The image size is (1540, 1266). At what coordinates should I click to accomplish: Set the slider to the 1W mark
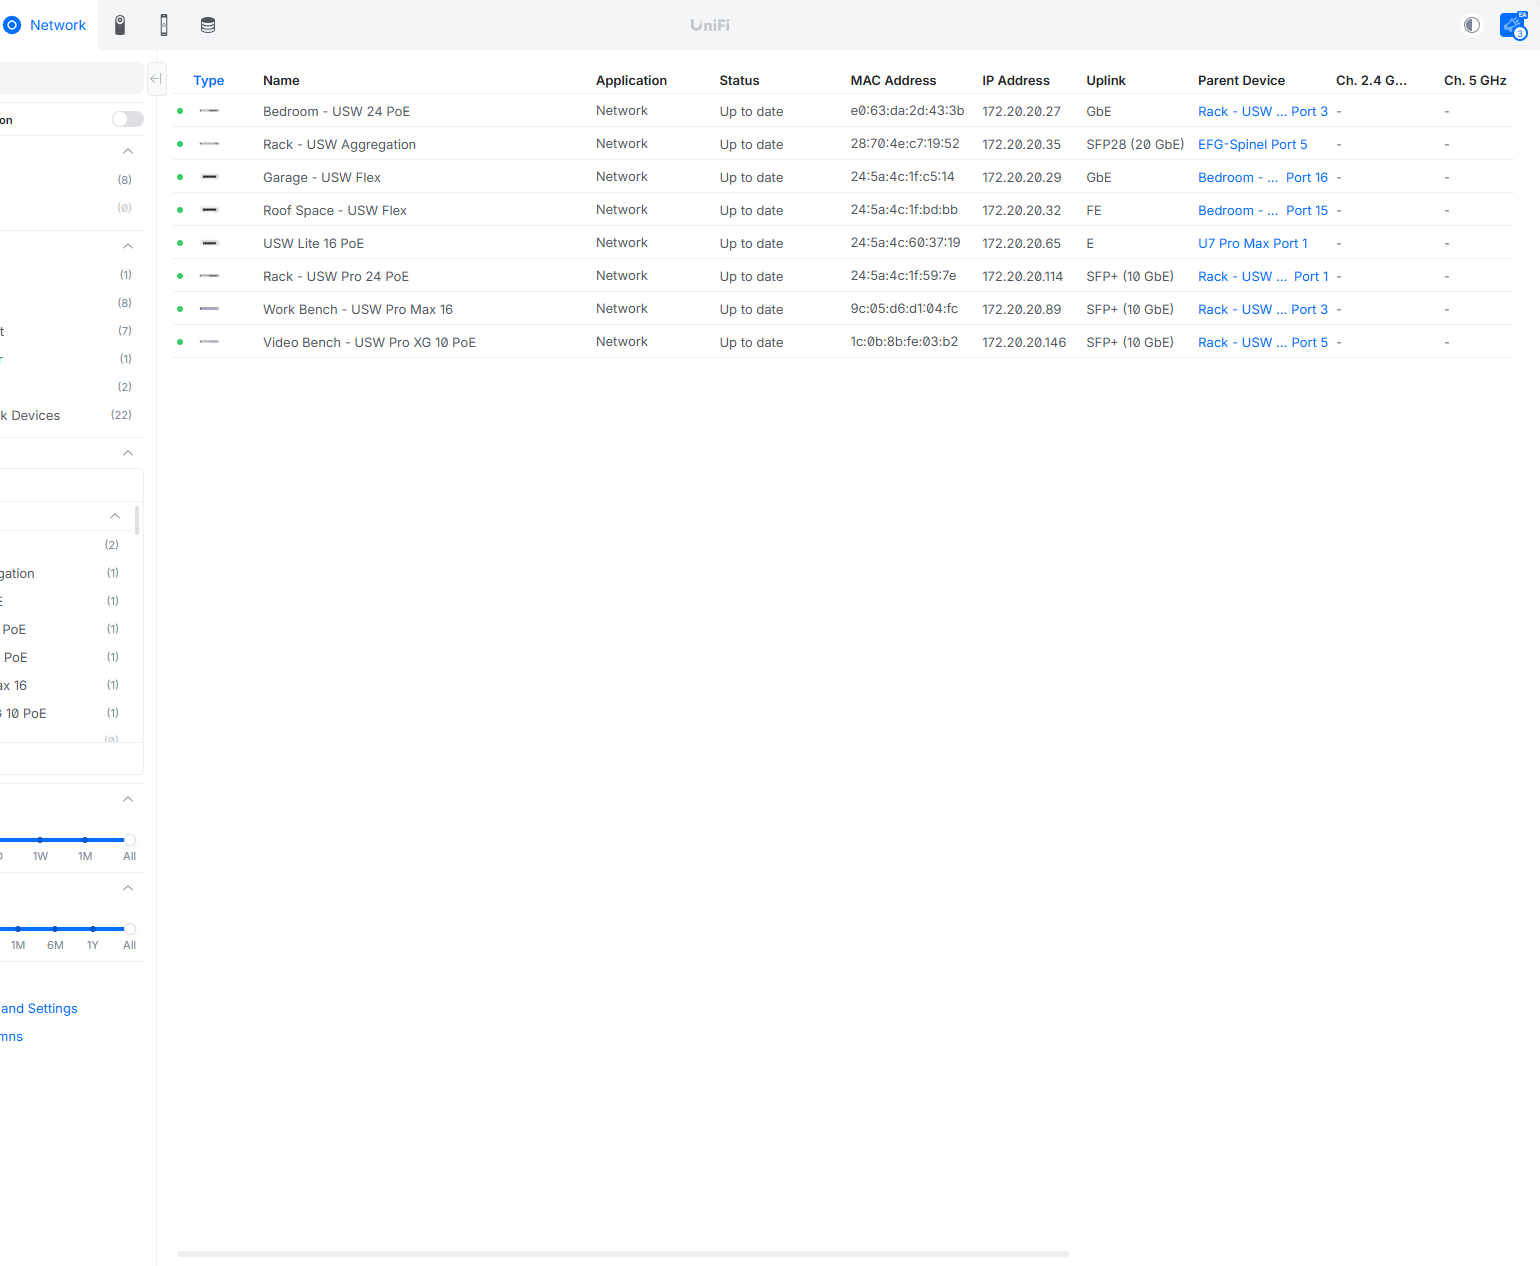pyautogui.click(x=40, y=840)
